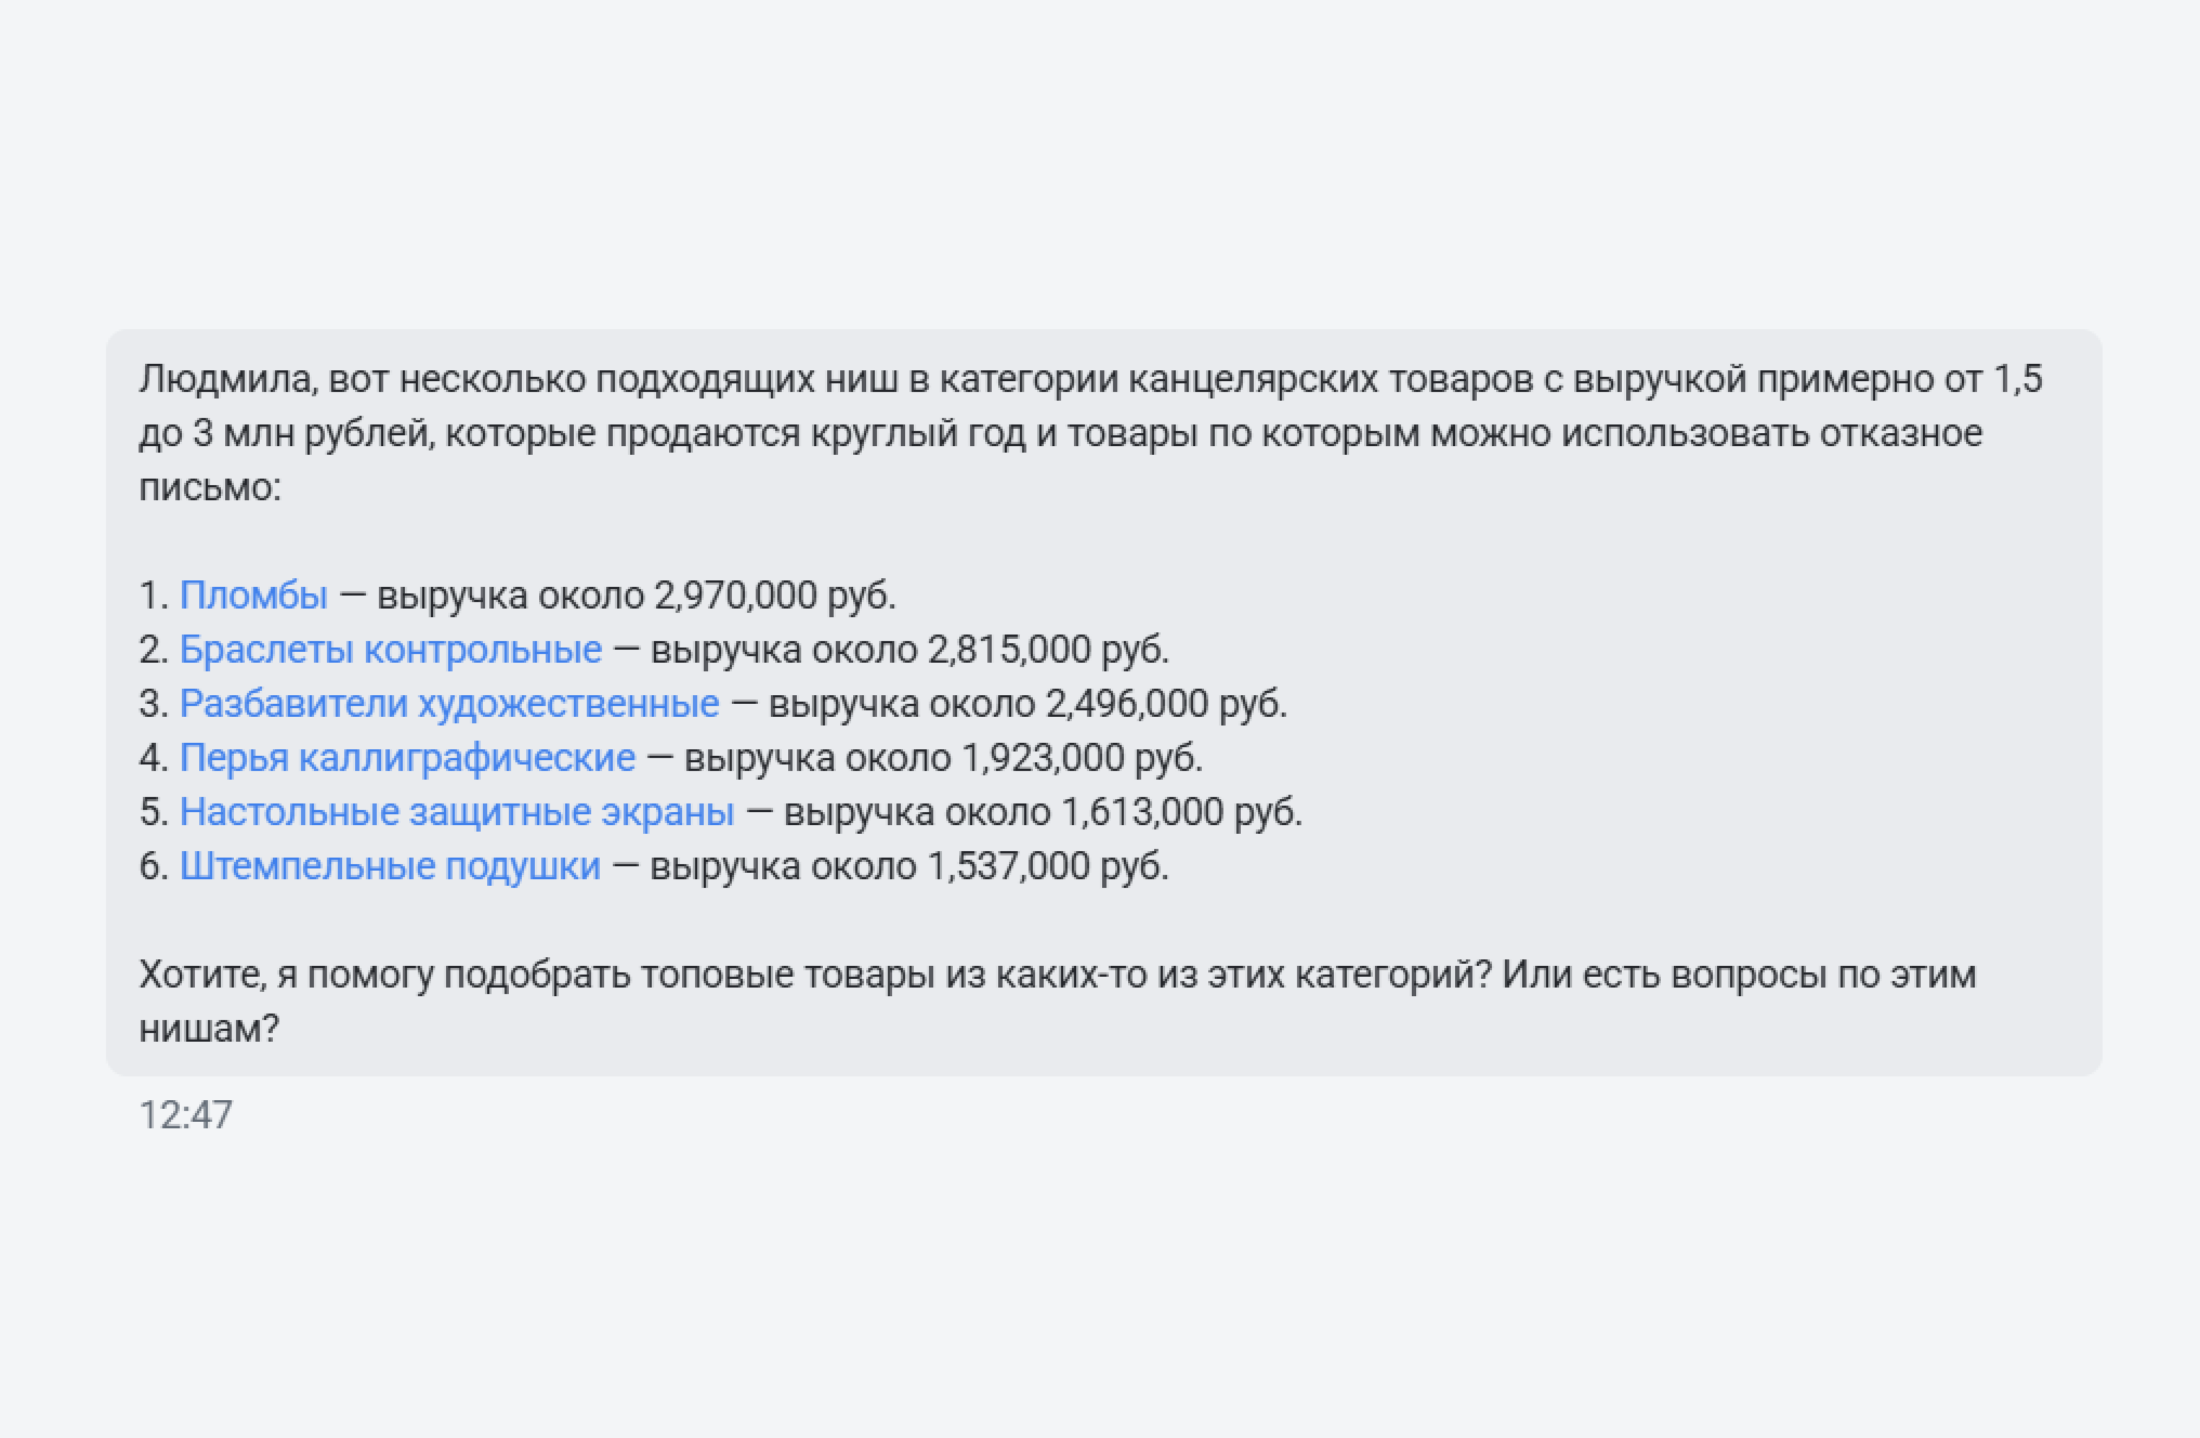Open "Разбавители художественные" category link
The image size is (2200, 1438).
pos(448,704)
